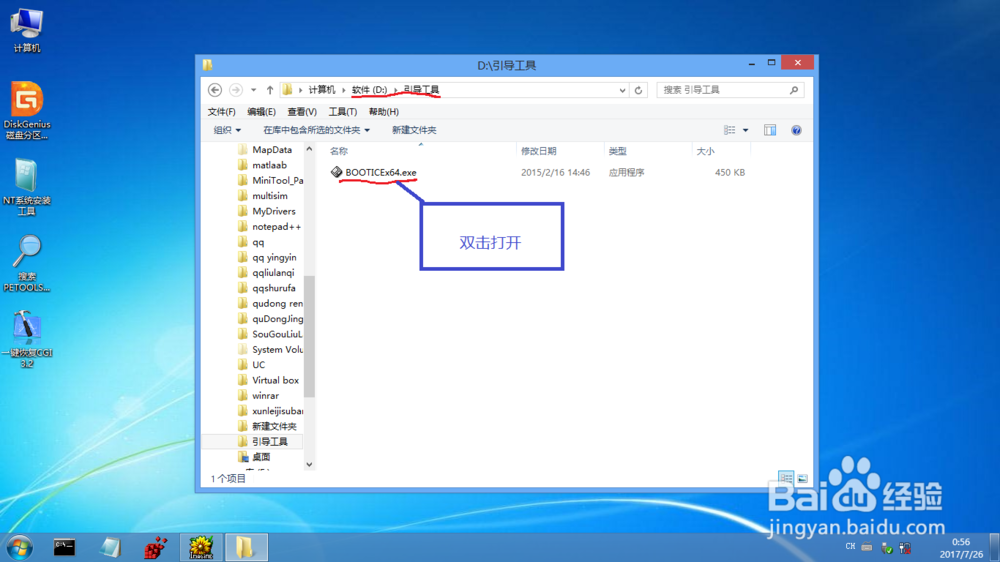Open the 工具(T) menu
The width and height of the screenshot is (1000, 562).
coord(342,112)
